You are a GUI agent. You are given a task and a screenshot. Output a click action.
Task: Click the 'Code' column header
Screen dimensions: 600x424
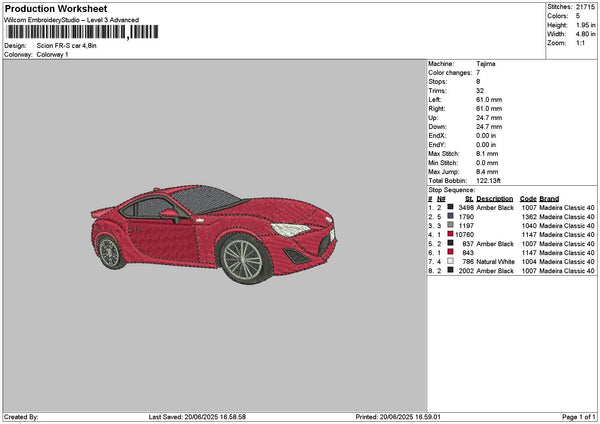[x=528, y=199]
